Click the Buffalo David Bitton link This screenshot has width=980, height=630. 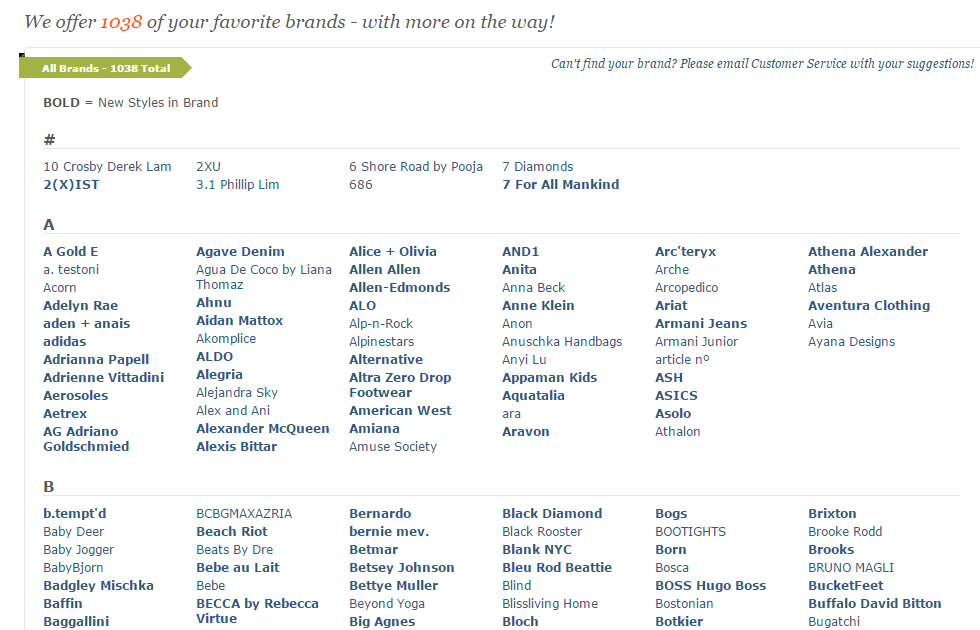point(874,604)
